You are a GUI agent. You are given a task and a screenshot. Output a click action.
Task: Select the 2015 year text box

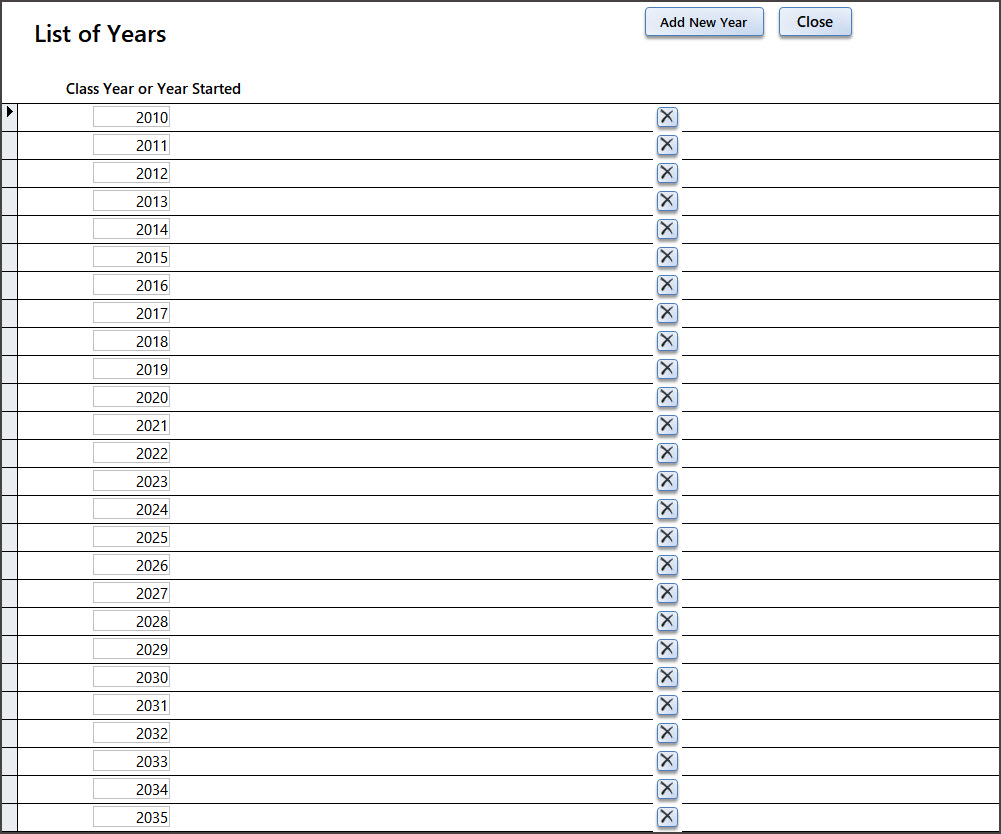[x=132, y=257]
